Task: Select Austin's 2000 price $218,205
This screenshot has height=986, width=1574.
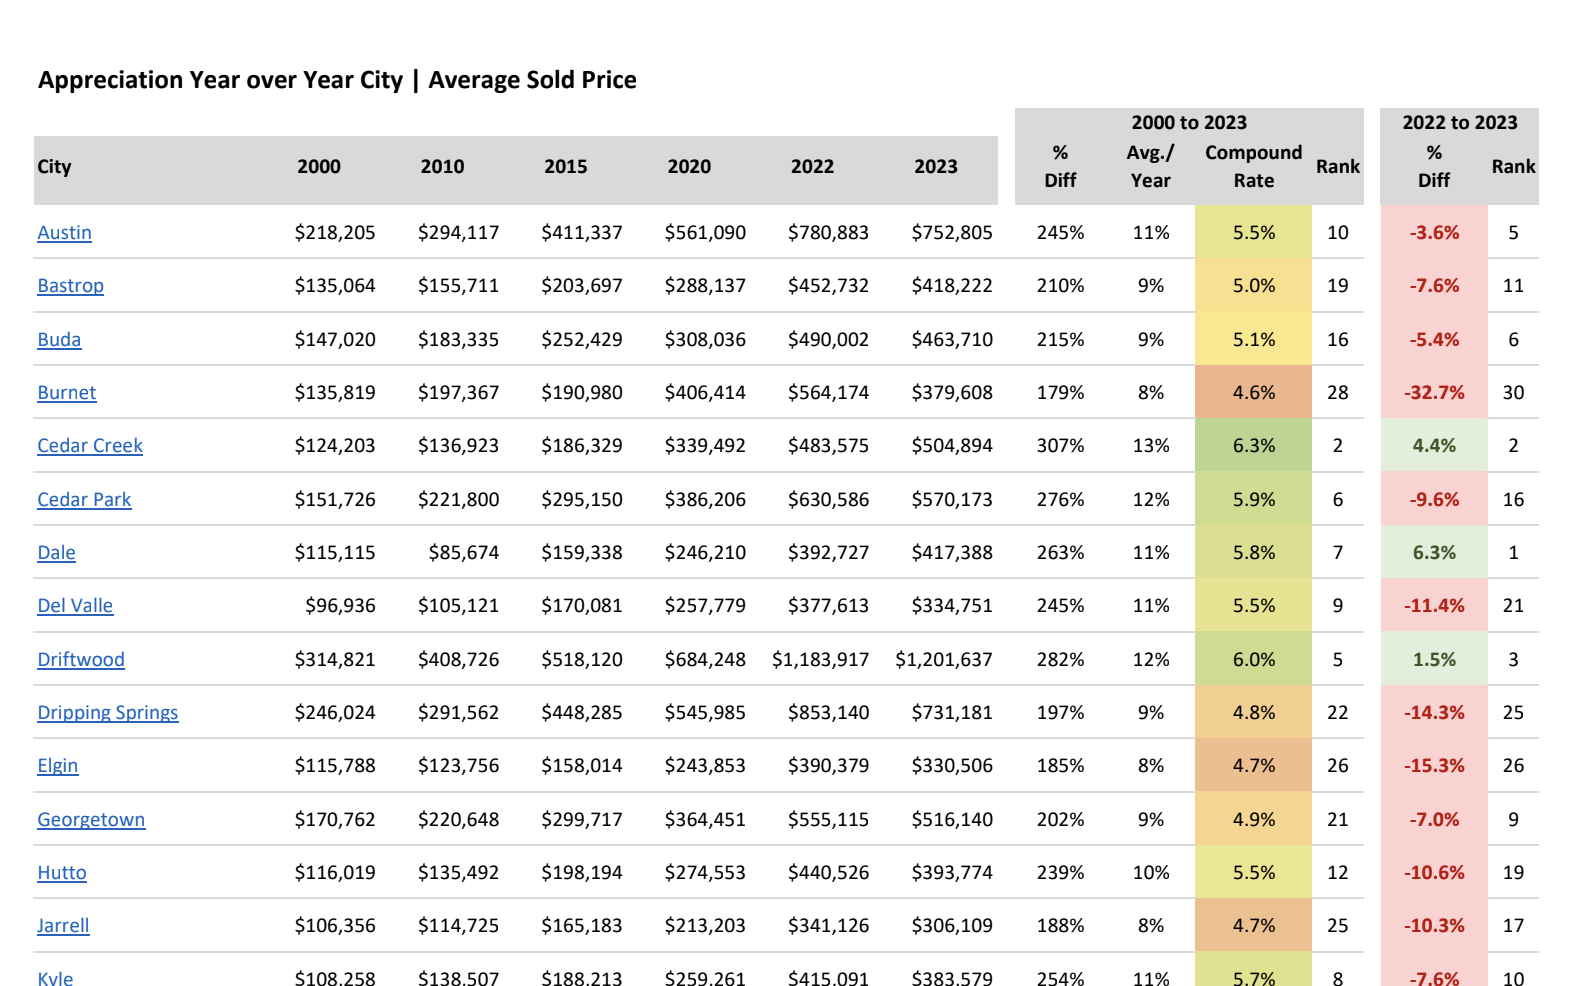Action: click(335, 233)
